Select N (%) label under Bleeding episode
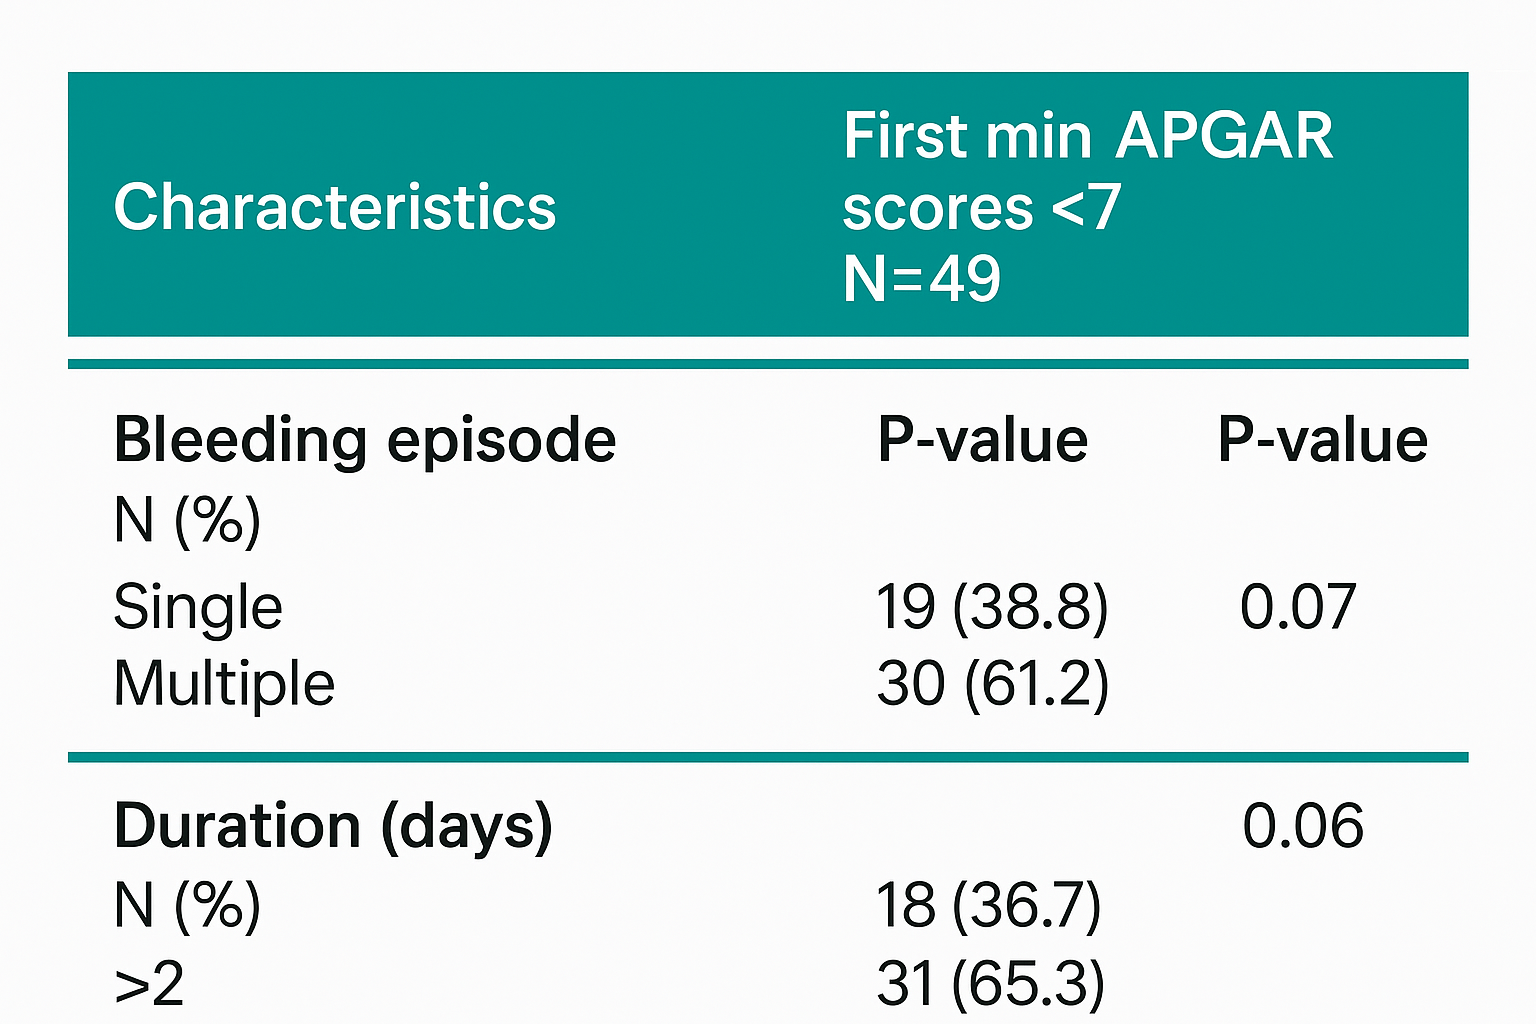The image size is (1536, 1024). click(x=187, y=520)
